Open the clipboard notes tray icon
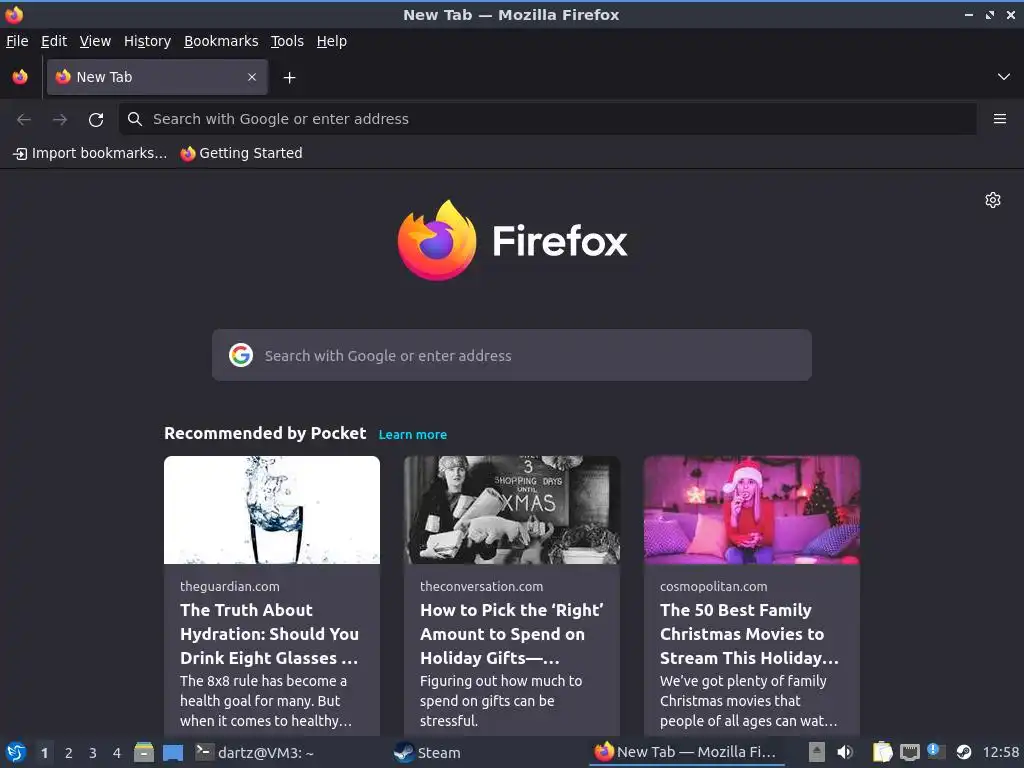Image resolution: width=1024 pixels, height=768 pixels. pos(882,753)
